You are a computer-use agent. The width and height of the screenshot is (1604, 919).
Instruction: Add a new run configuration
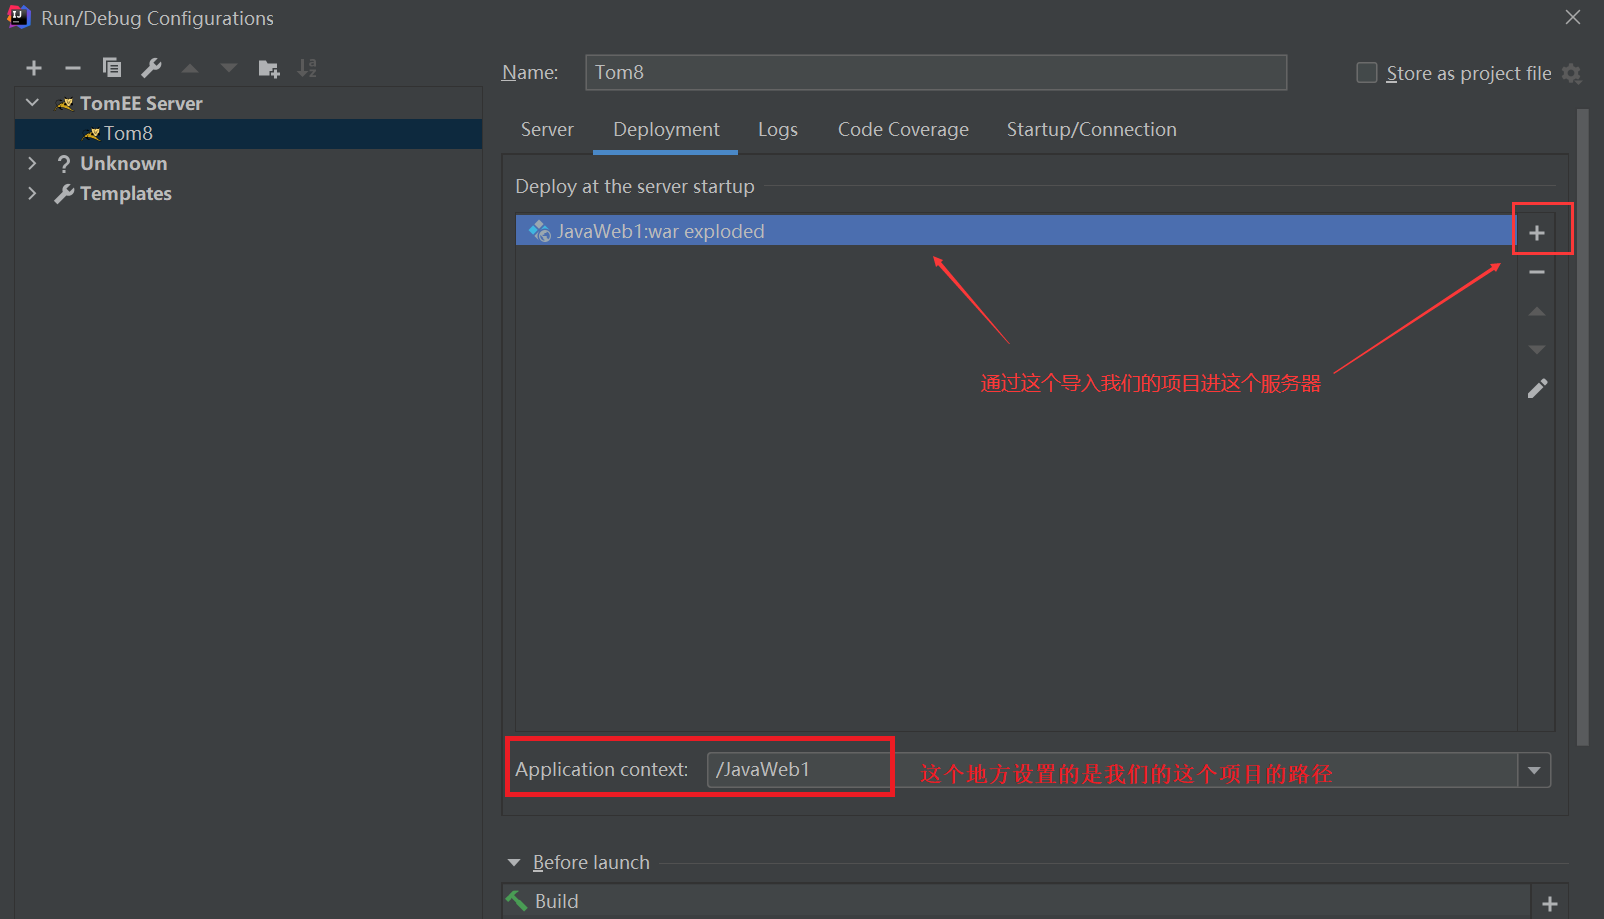[34, 68]
